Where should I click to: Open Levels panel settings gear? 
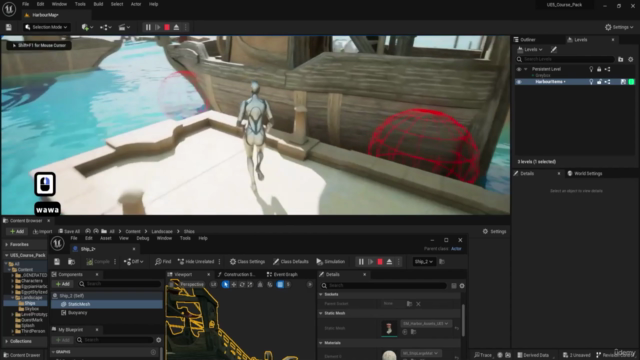[631, 59]
